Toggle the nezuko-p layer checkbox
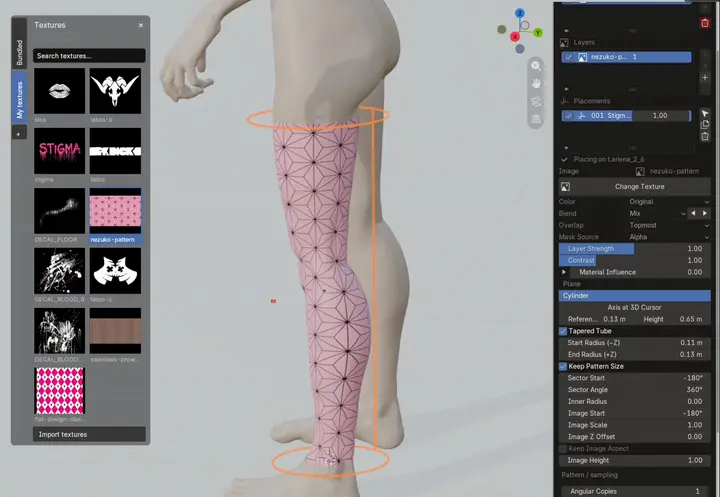Viewport: 720px width, 497px height. (568, 57)
